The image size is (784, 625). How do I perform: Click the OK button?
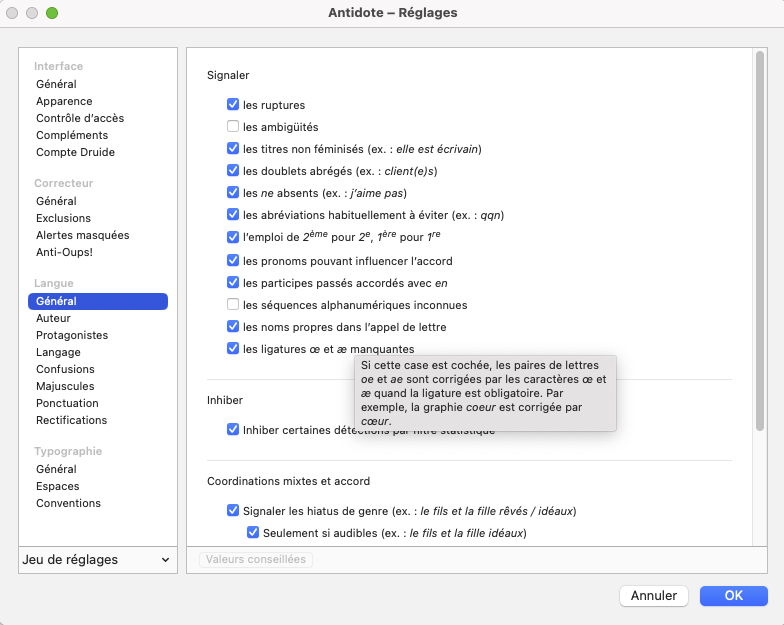(x=733, y=595)
